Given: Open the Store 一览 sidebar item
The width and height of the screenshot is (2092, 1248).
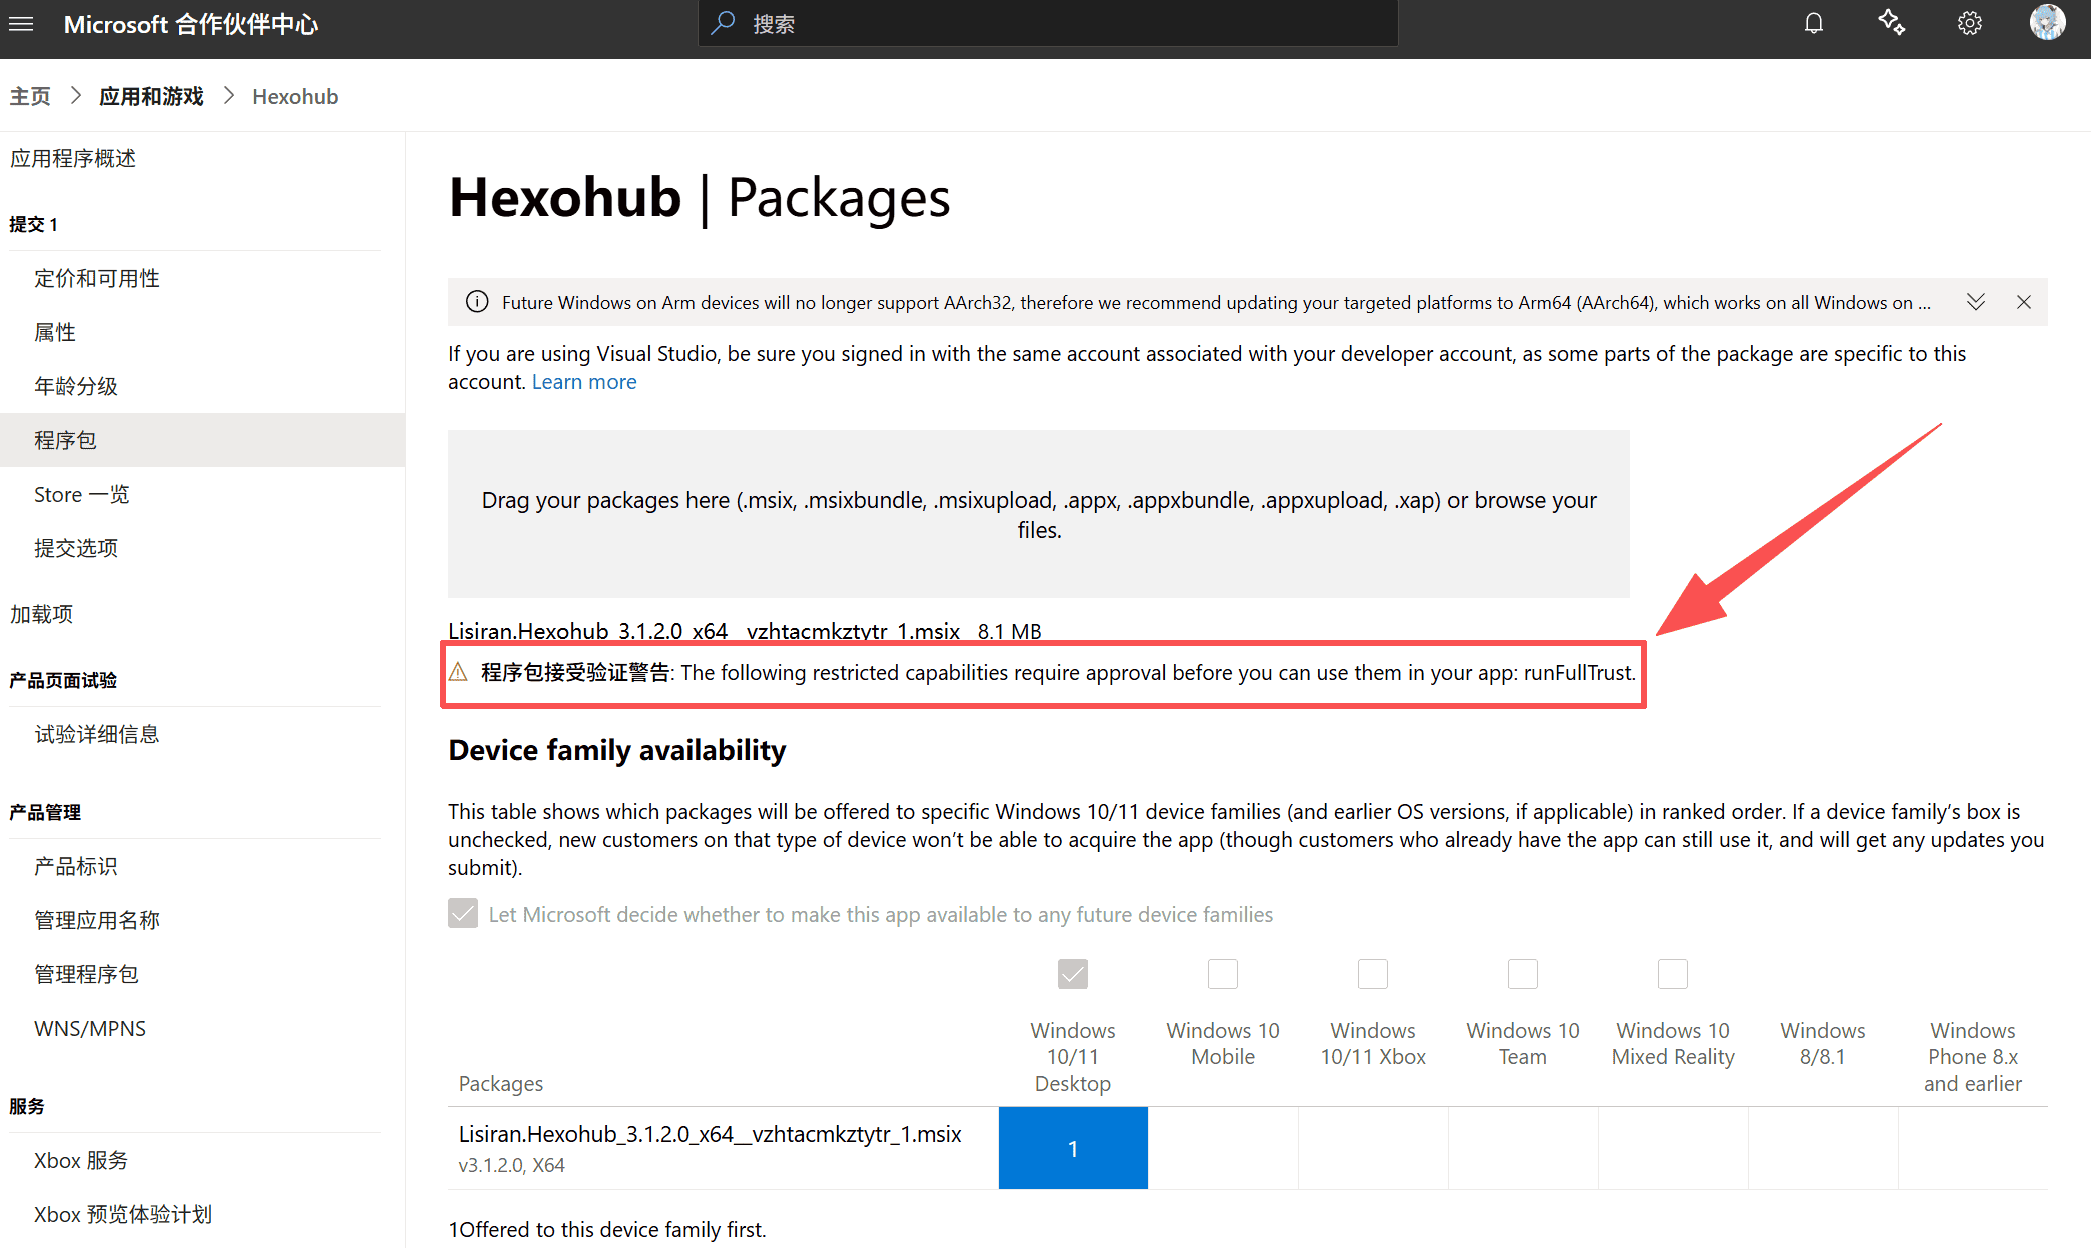Looking at the screenshot, I should coord(82,494).
